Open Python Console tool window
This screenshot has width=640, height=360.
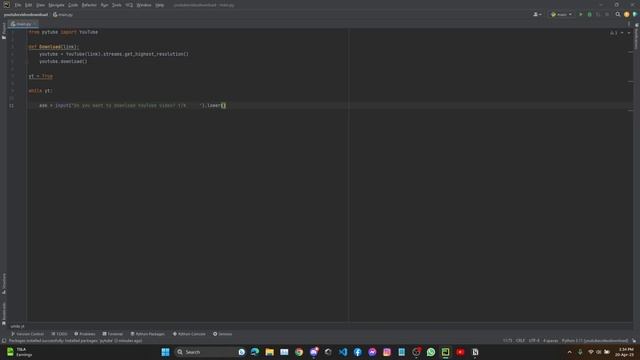[189, 334]
